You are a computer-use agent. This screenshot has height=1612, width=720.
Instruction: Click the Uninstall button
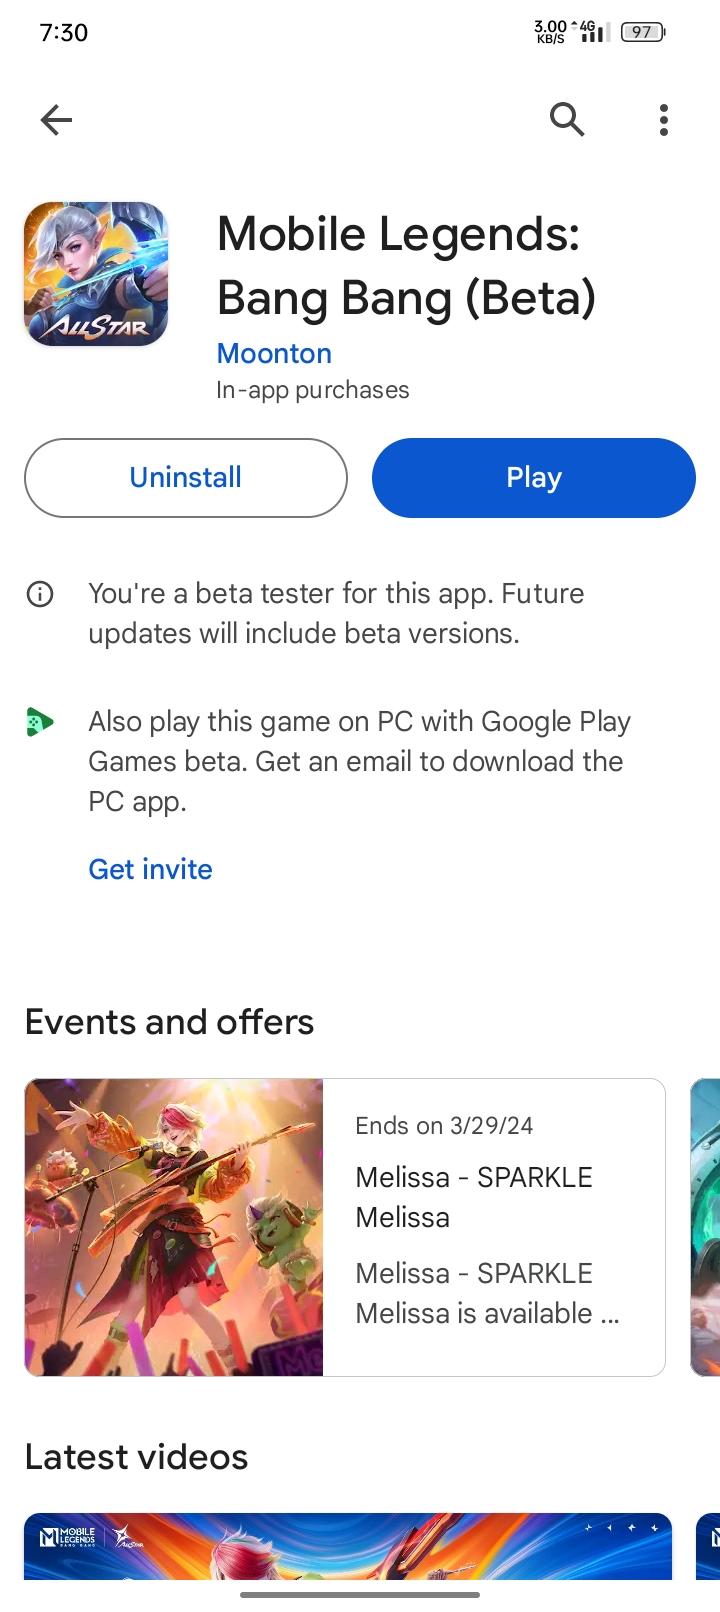tap(186, 478)
